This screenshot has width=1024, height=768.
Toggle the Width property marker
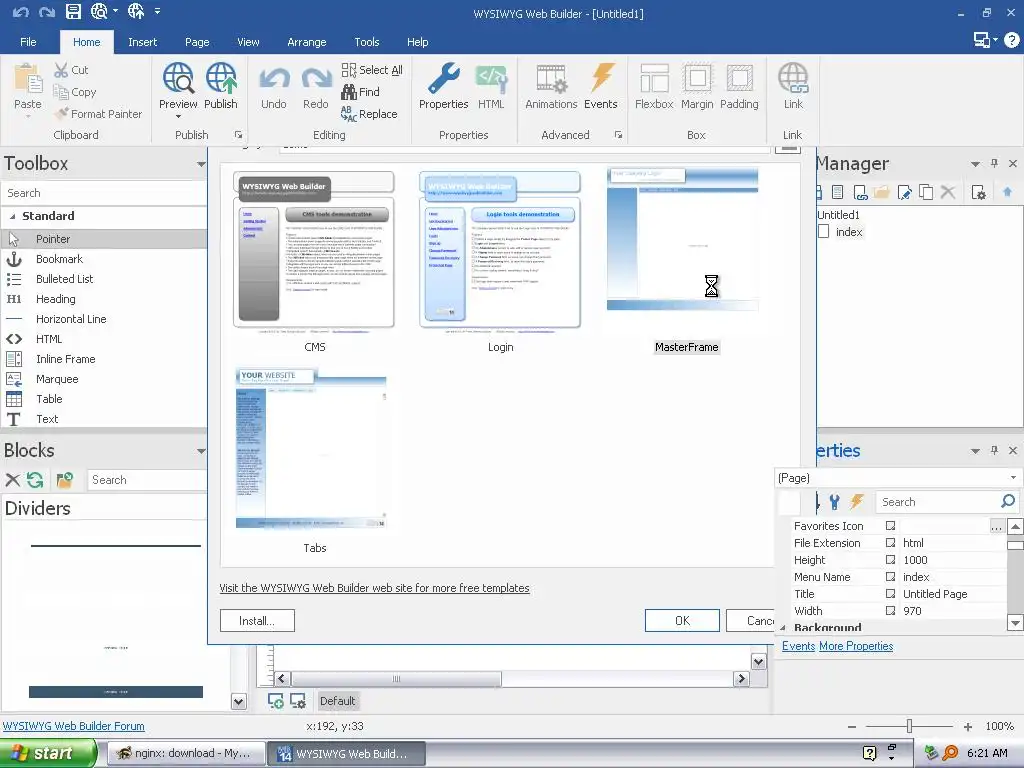pos(890,611)
